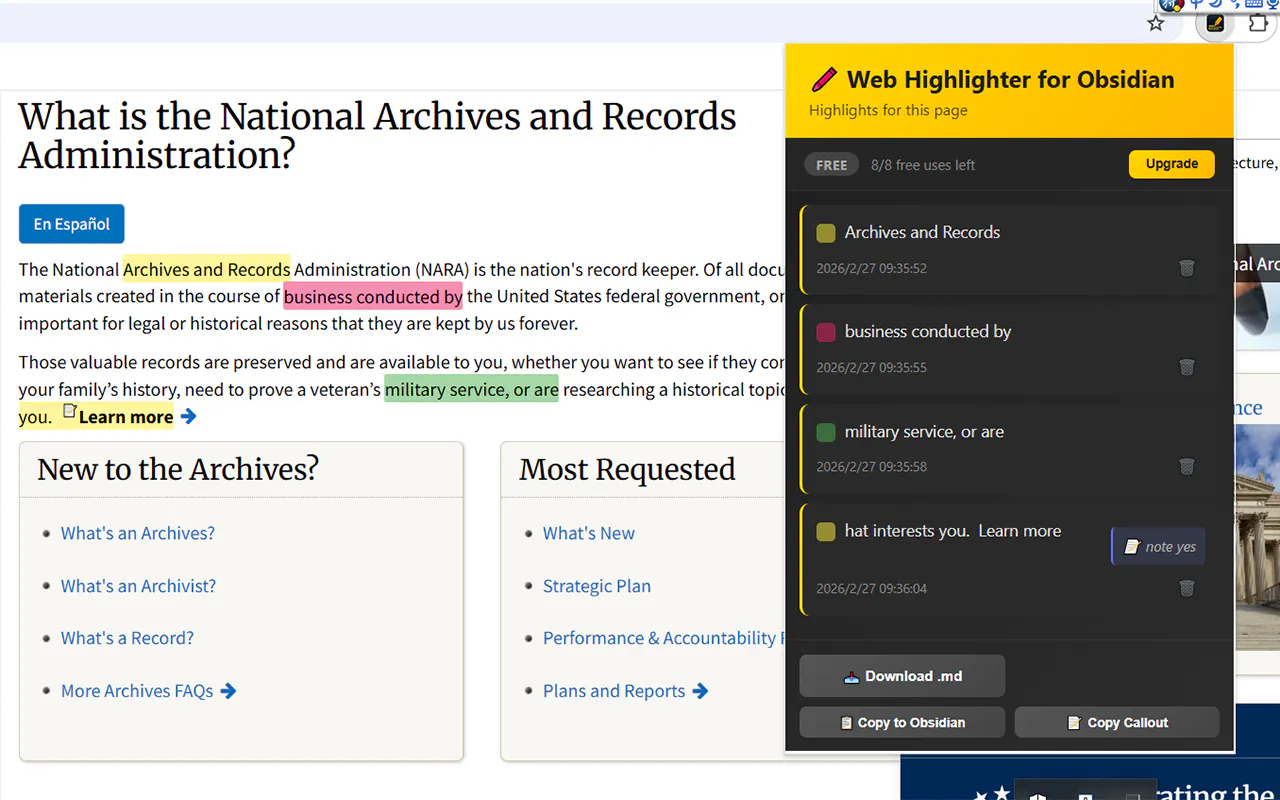Click green-highlighted 'military service, or are' on page

click(472, 390)
